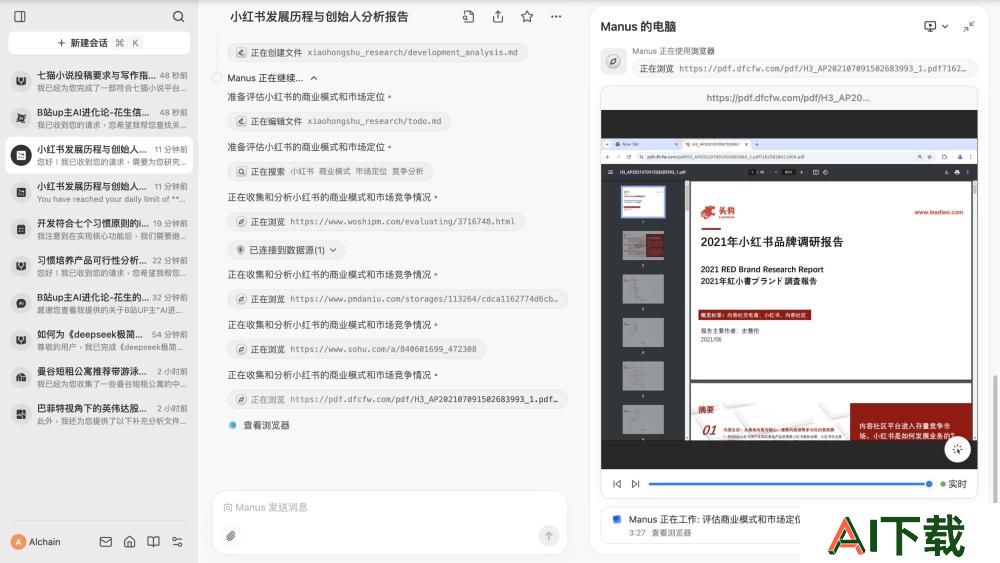Open the search icon in the sidebar
This screenshot has height=563, width=1000.
click(x=178, y=17)
